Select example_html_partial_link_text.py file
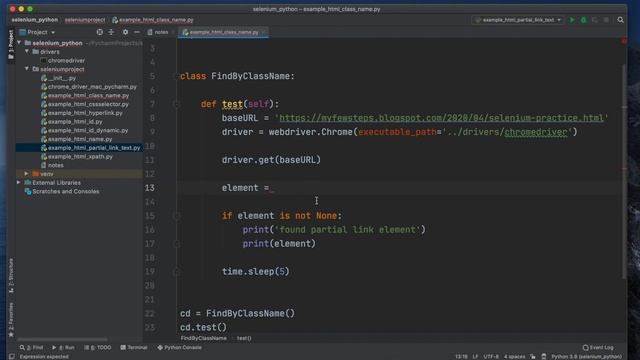This screenshot has width=640, height=360. coord(94,148)
